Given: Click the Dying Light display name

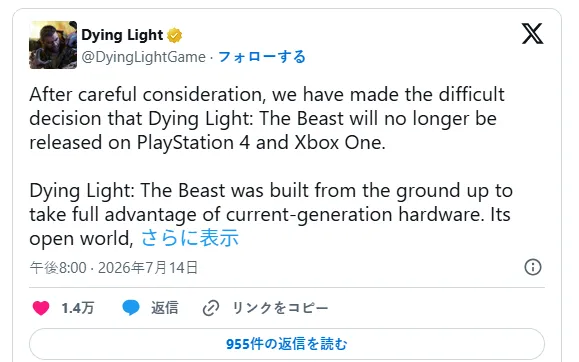Looking at the screenshot, I should pos(122,35).
